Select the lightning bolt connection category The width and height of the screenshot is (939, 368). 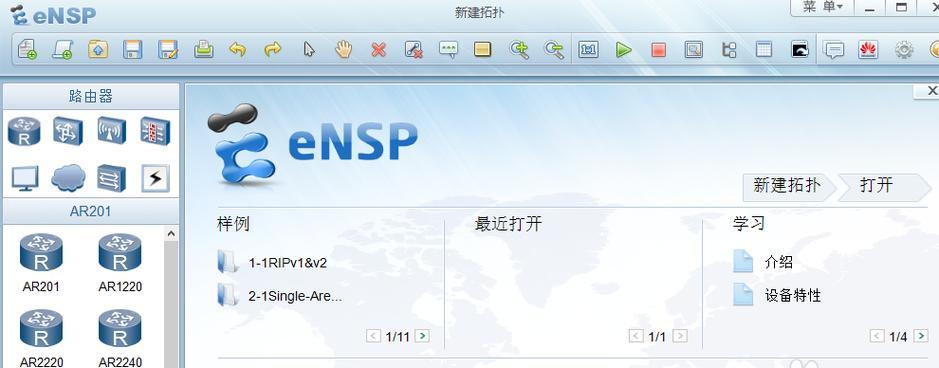pyautogui.click(x=155, y=178)
